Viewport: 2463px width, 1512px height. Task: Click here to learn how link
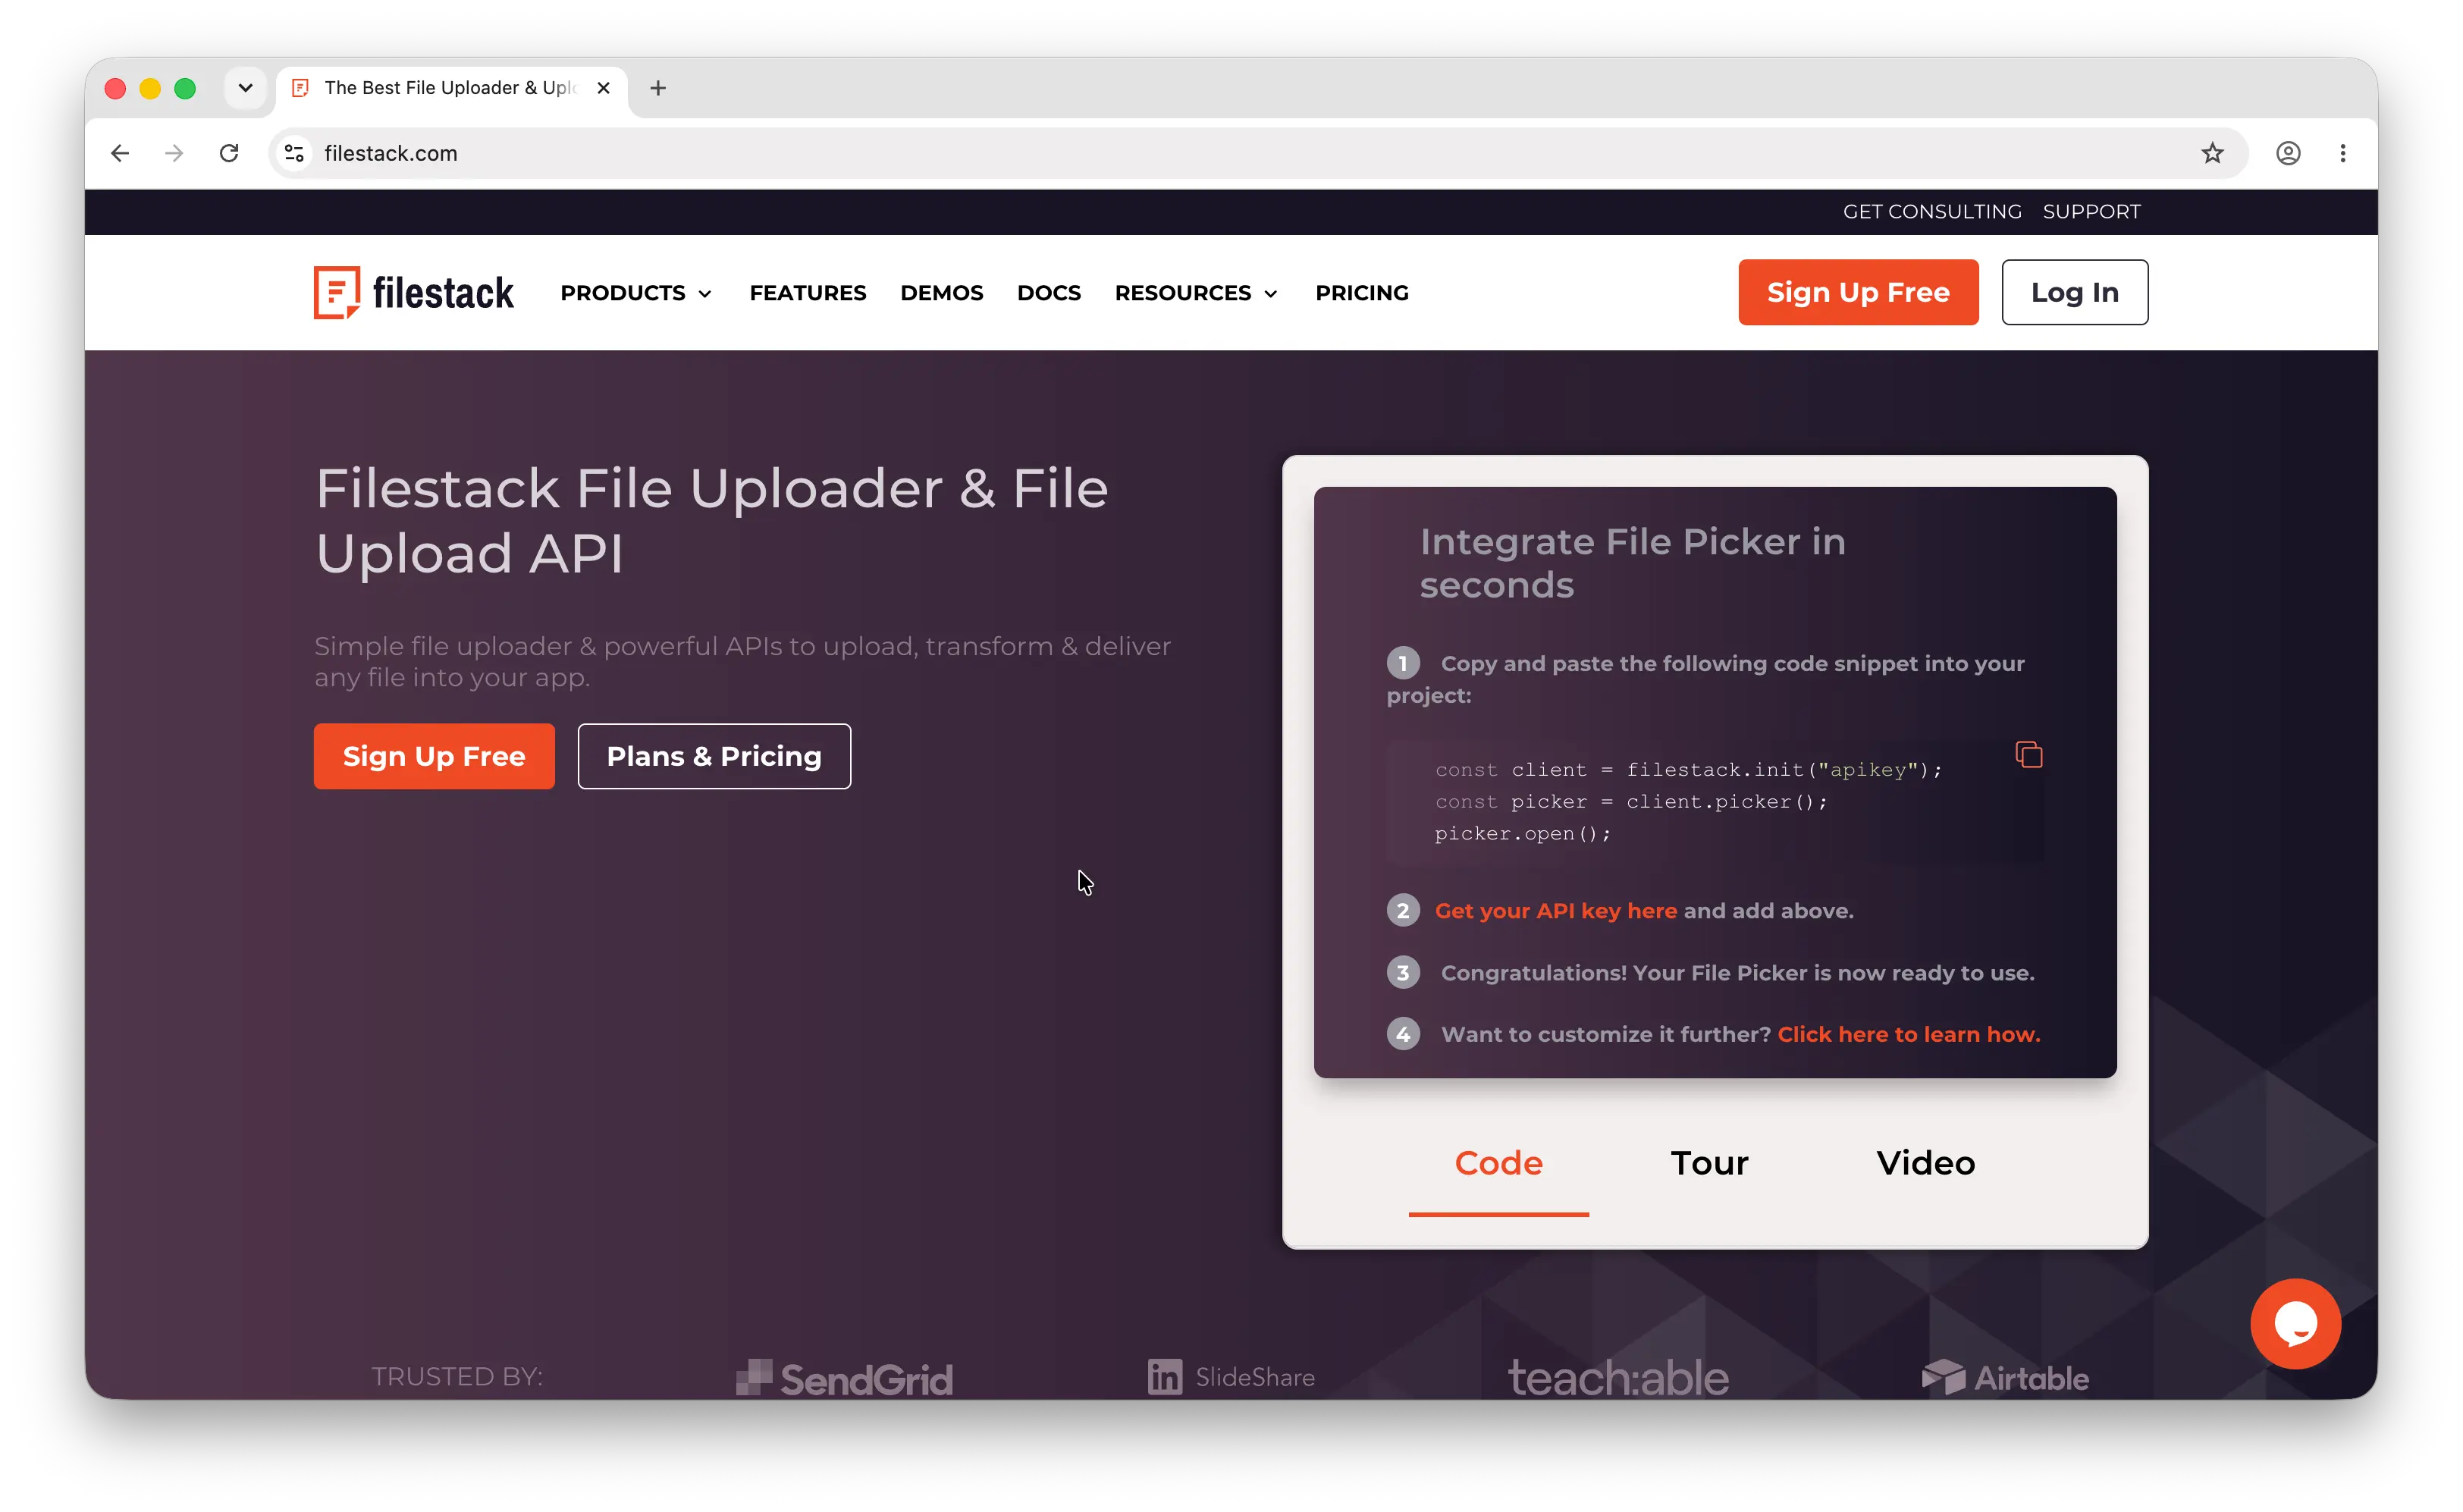coord(1908,1034)
